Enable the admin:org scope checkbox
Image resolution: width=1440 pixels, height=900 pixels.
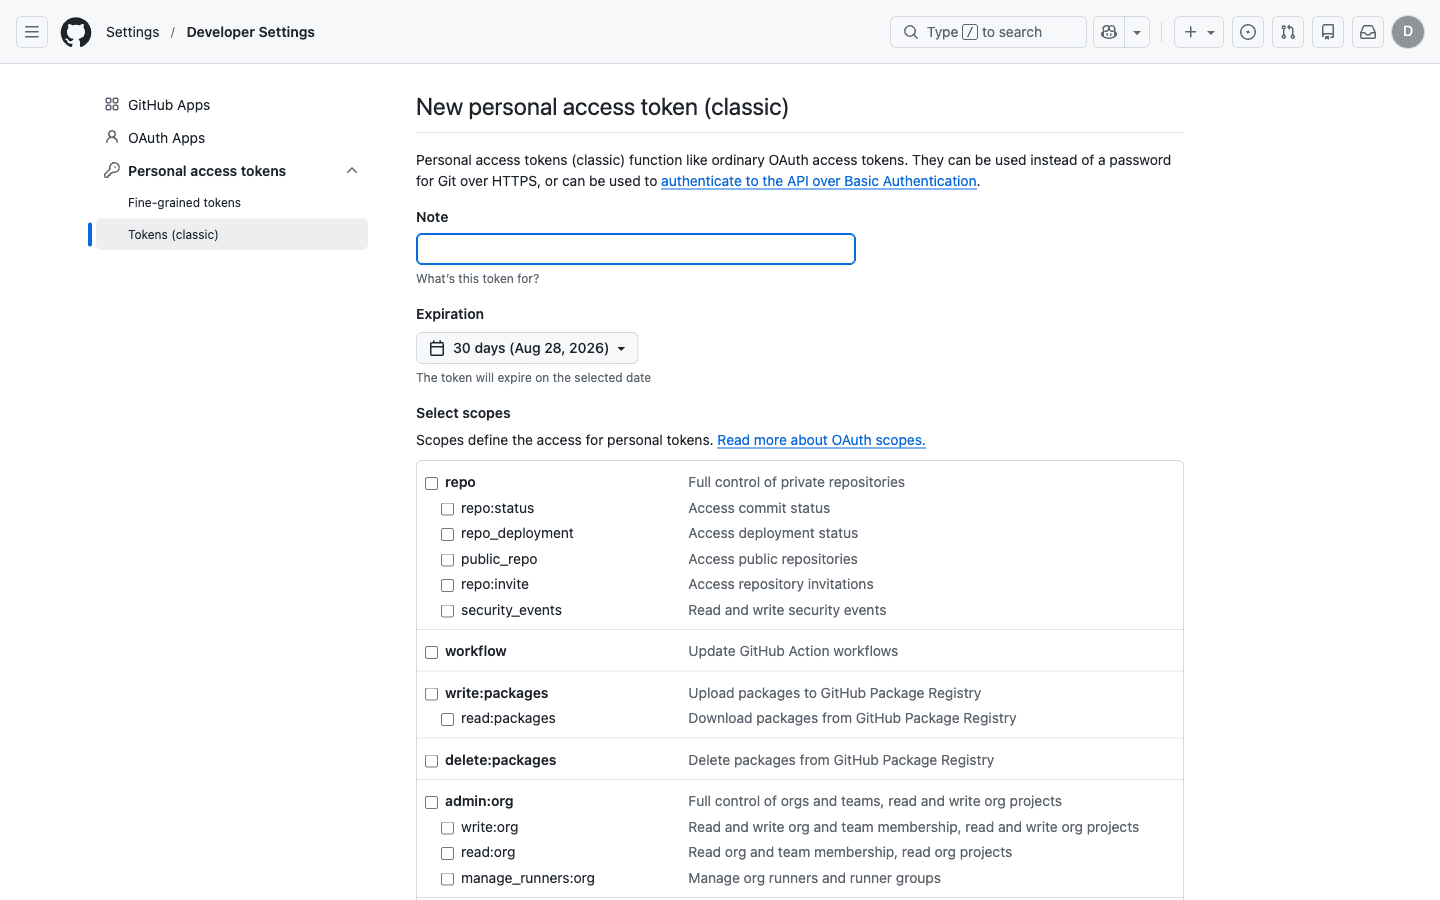click(432, 802)
